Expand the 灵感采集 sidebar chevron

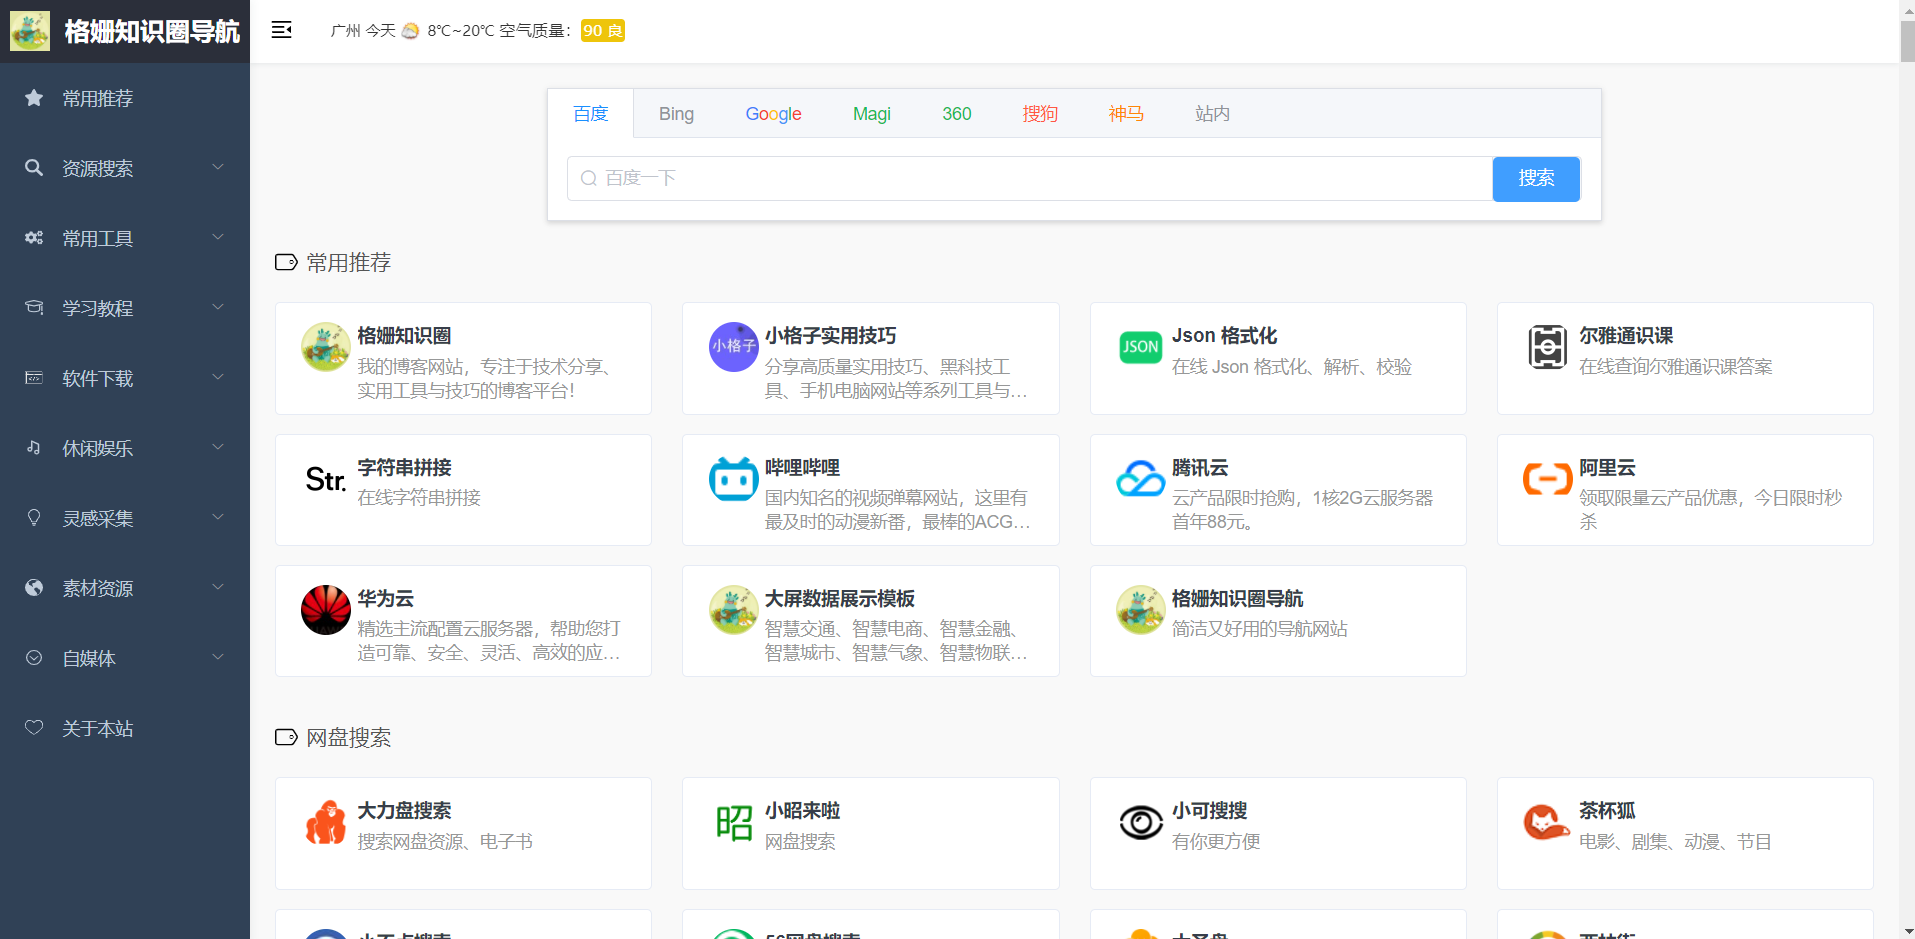click(218, 517)
